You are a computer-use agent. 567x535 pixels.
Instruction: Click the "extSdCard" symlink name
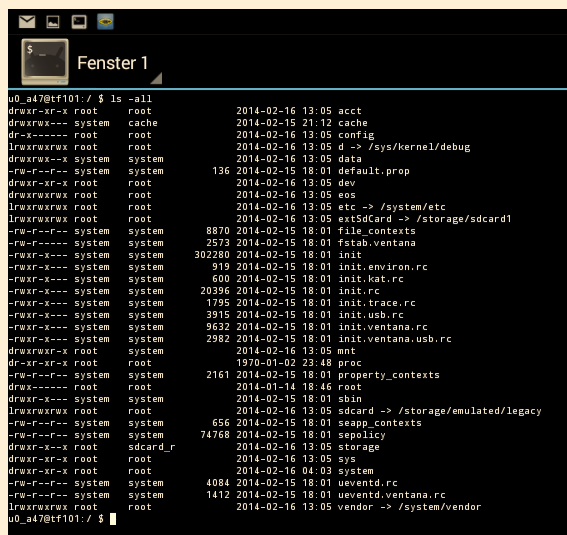[364, 219]
